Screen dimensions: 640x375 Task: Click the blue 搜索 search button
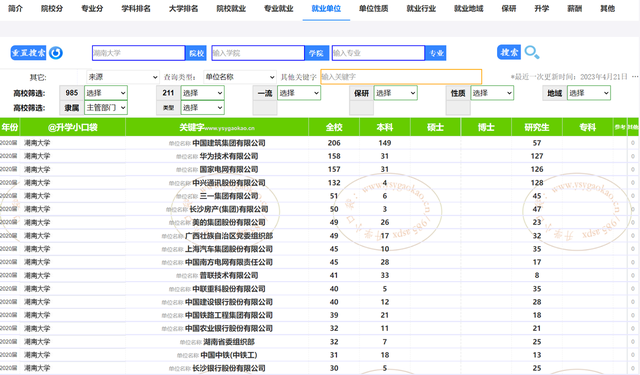[509, 52]
